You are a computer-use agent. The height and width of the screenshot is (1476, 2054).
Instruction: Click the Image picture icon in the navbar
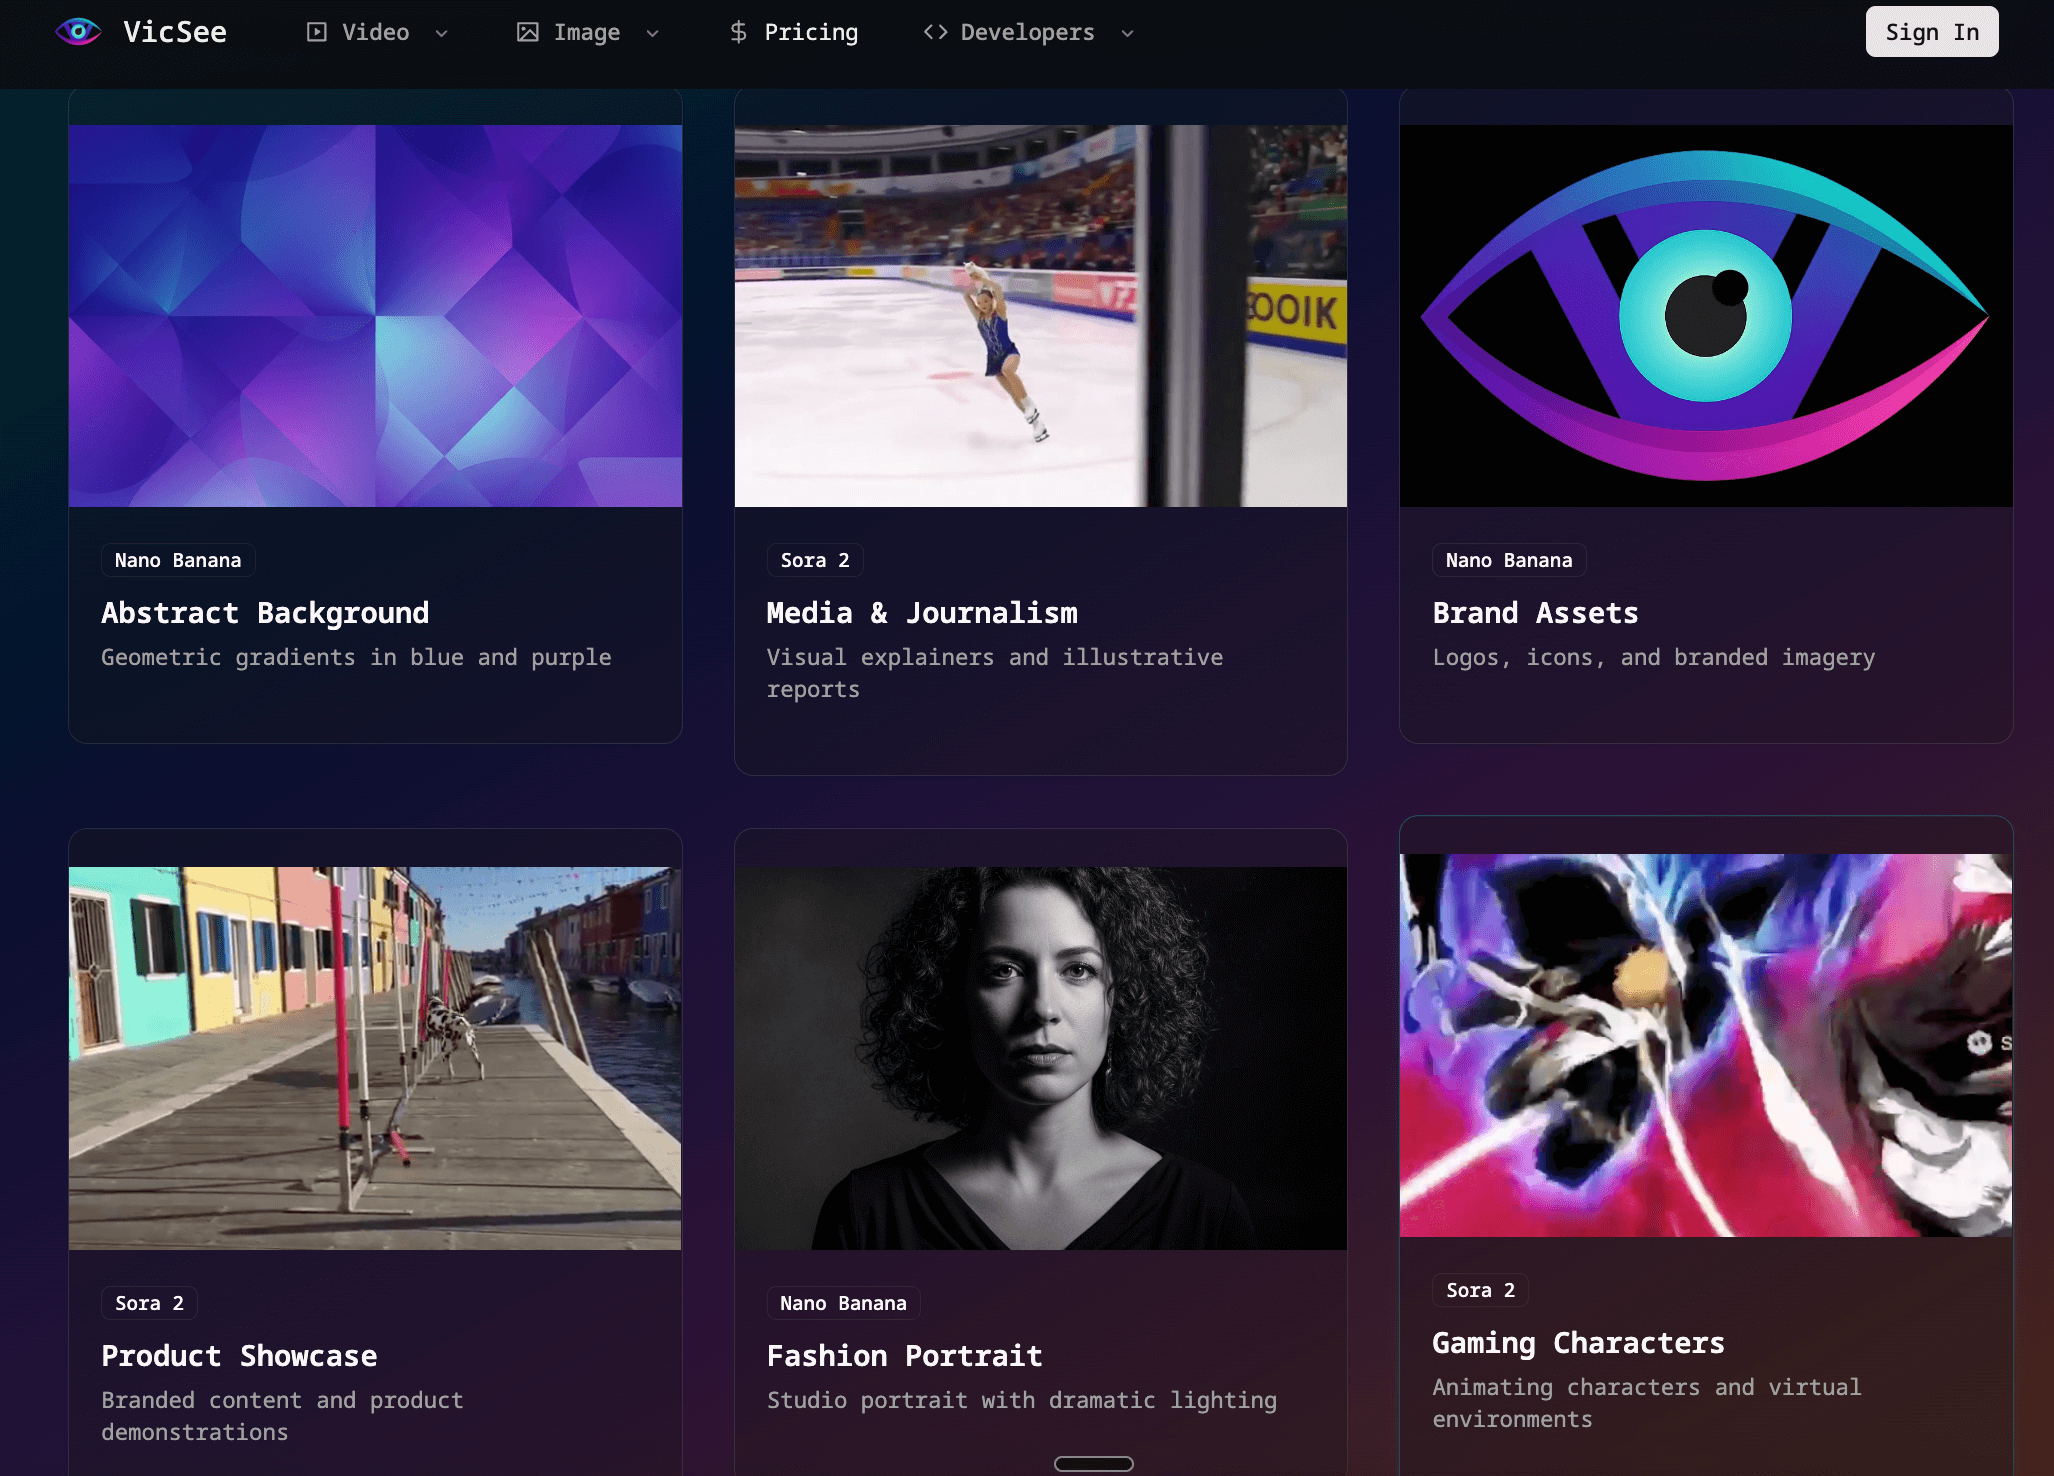click(x=527, y=32)
